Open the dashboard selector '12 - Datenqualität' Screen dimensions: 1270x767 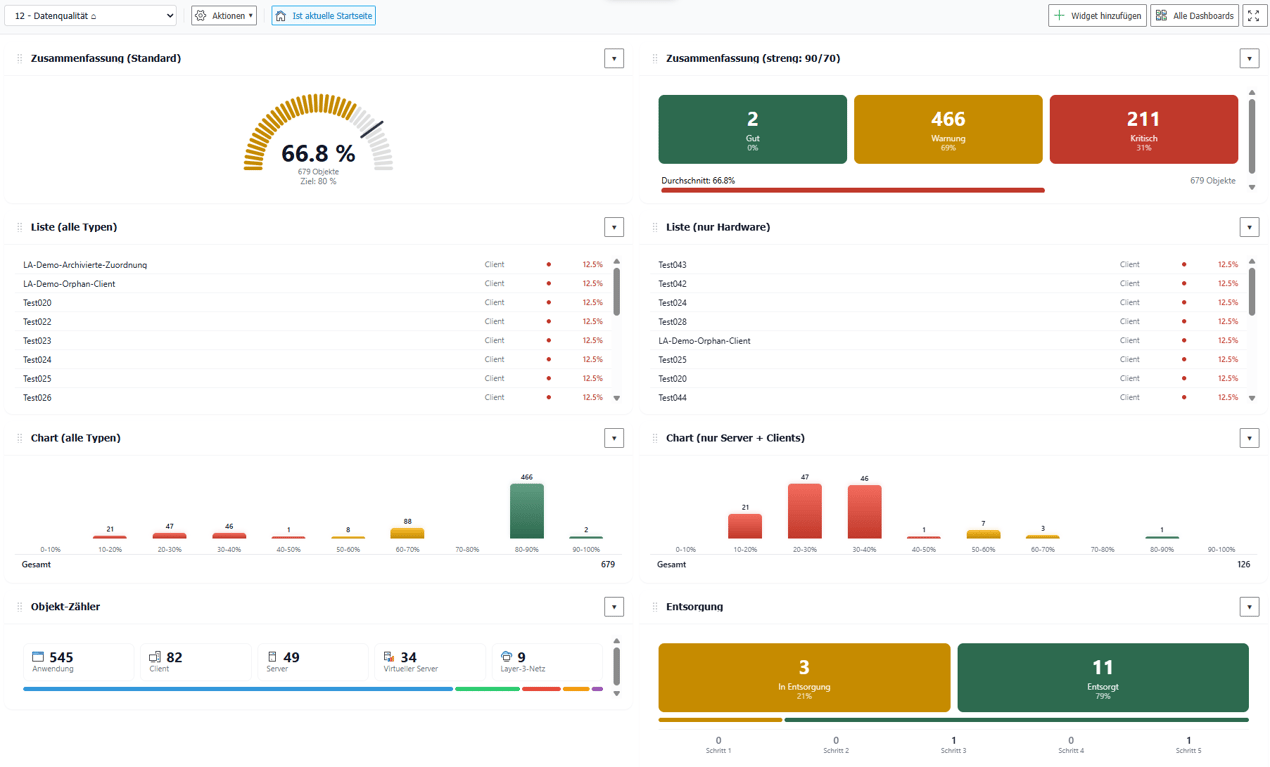click(x=90, y=16)
